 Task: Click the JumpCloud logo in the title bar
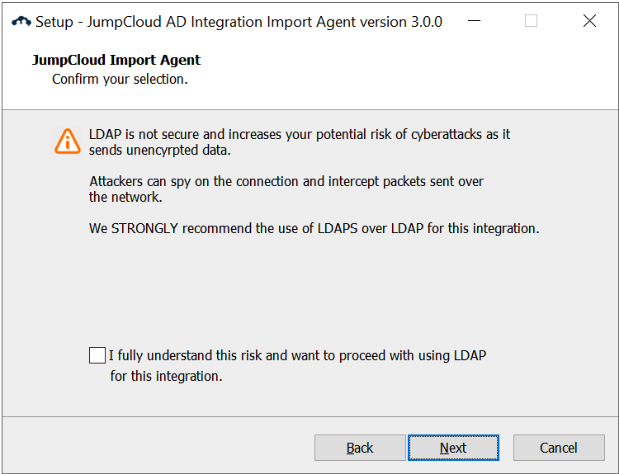pyautogui.click(x=20, y=21)
